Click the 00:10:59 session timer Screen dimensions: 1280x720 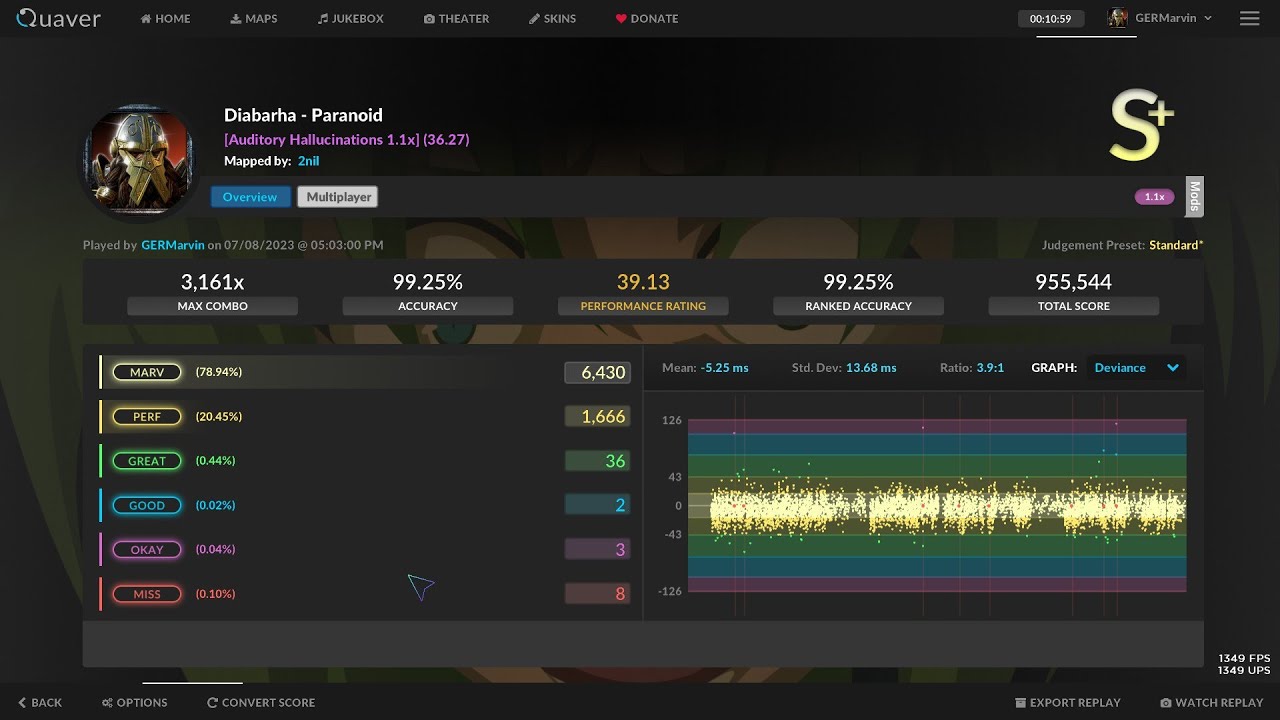pyautogui.click(x=1051, y=18)
